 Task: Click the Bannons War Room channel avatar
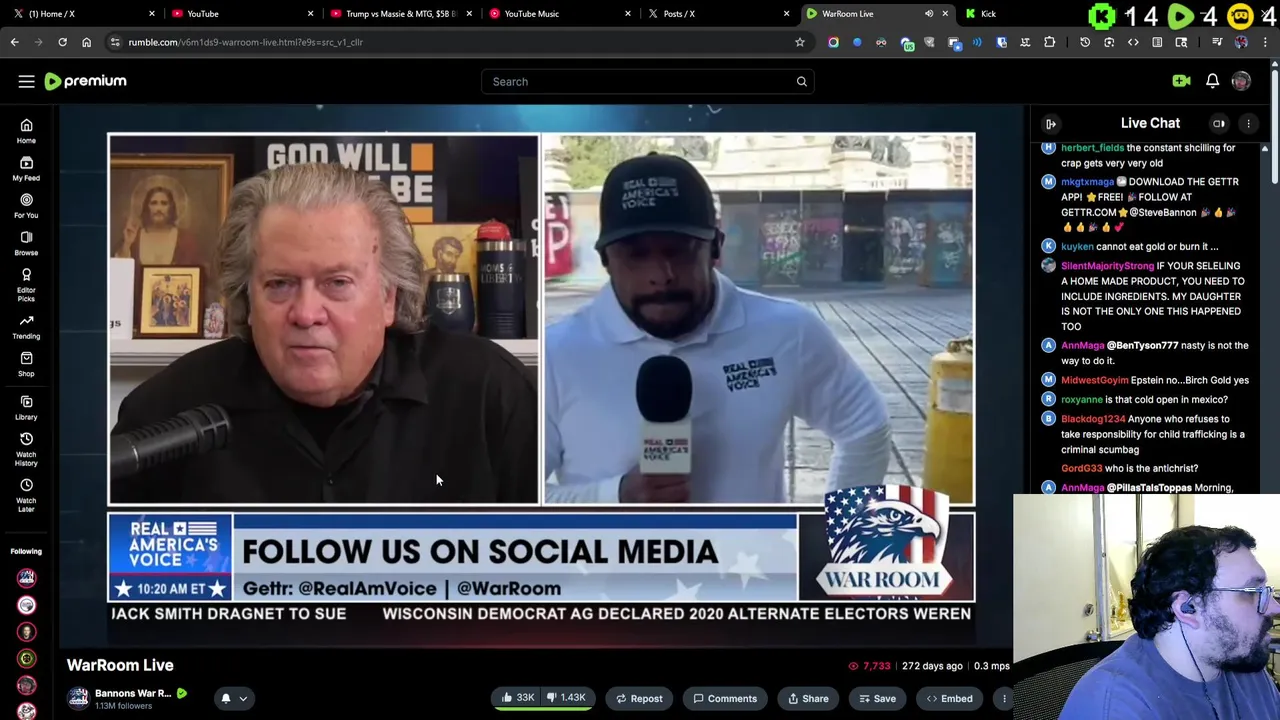(78, 698)
